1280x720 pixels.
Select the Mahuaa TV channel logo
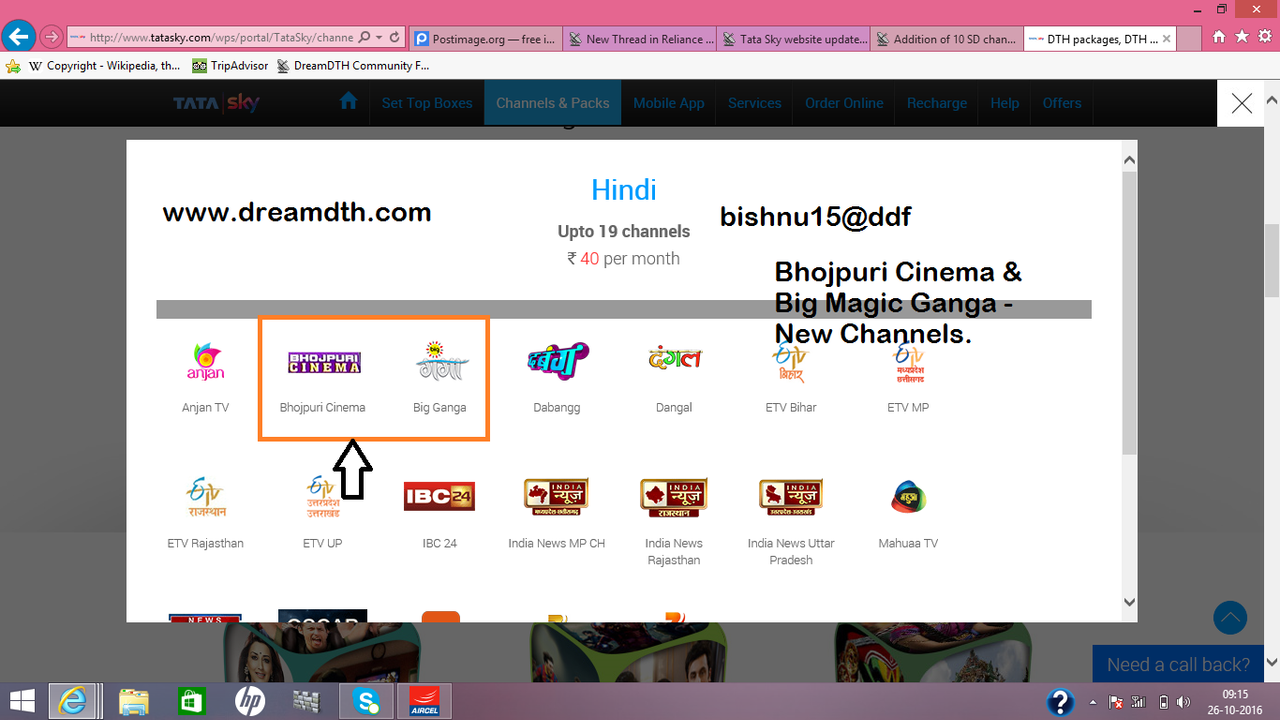tap(908, 497)
